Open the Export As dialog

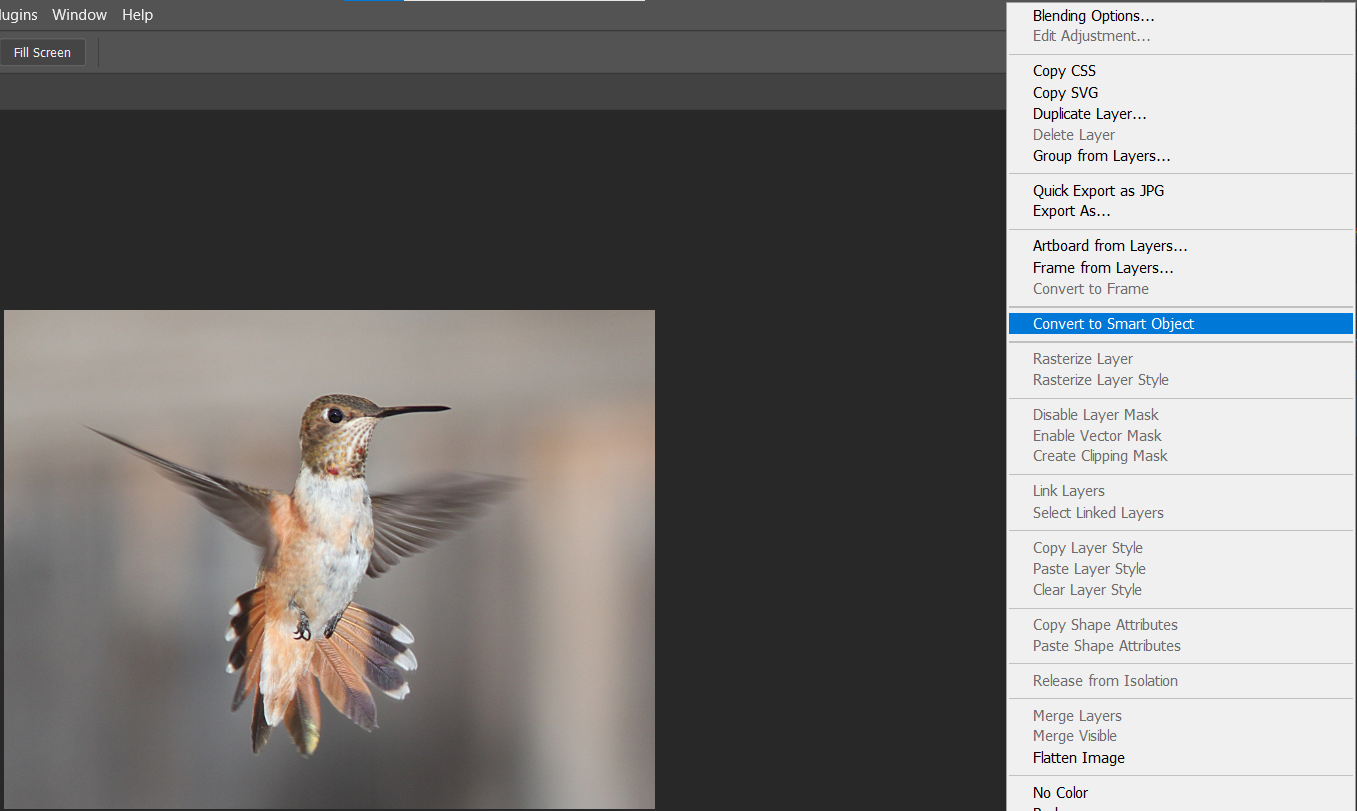(1071, 211)
